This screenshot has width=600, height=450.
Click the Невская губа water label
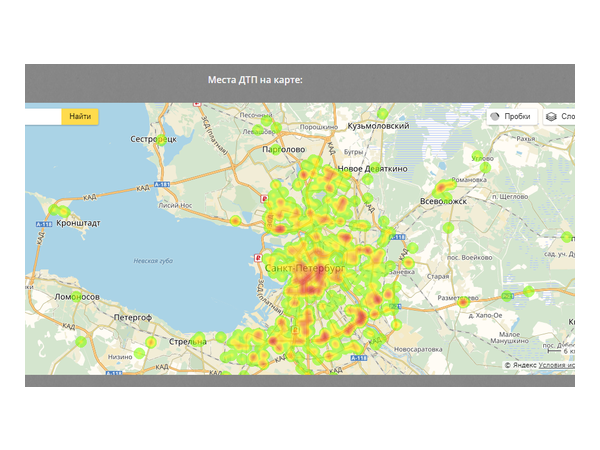153,261
